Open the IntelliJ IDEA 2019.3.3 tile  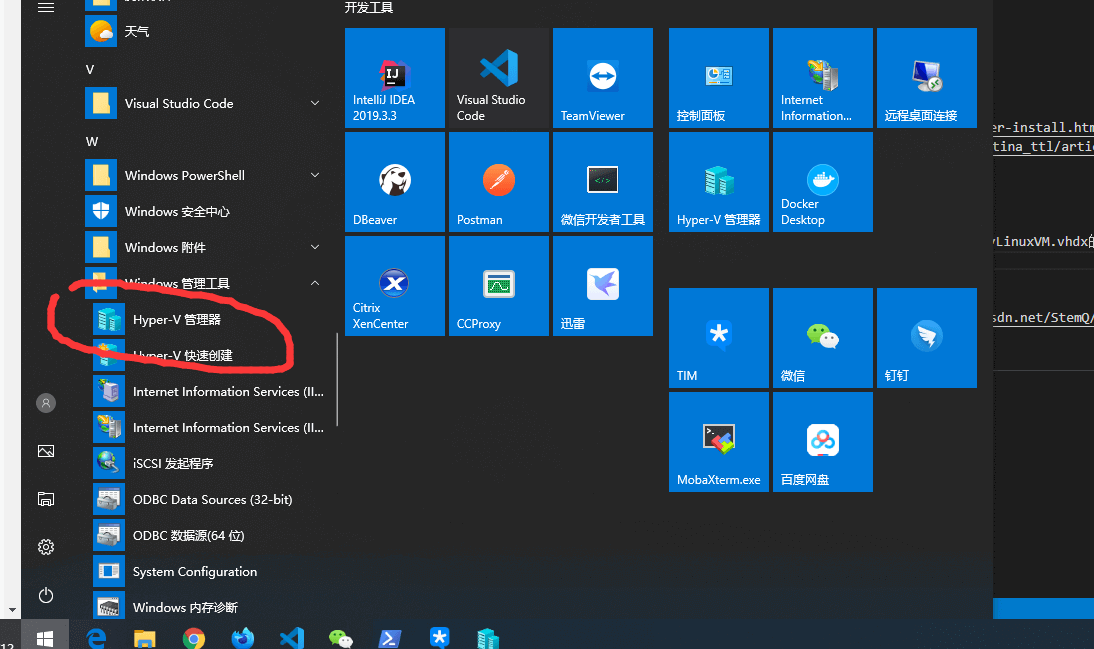[x=394, y=78]
